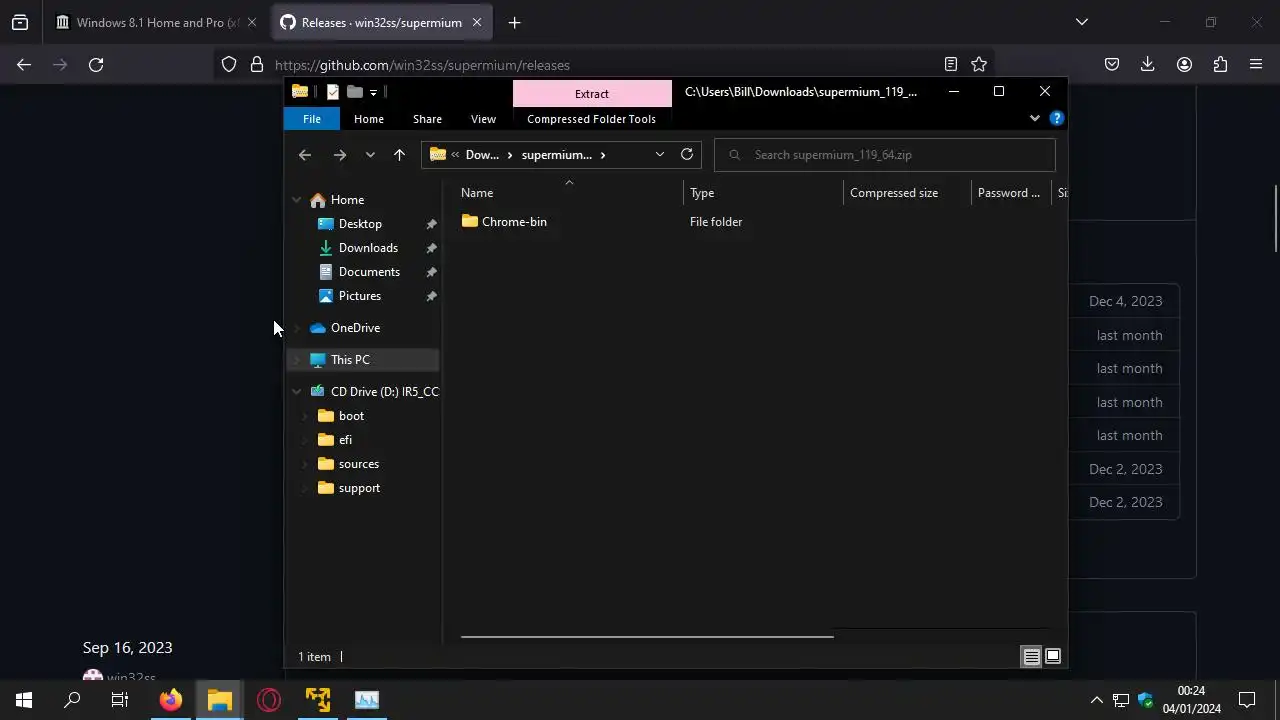Open the address bar history dropdown
This screenshot has width=1280, height=720.
pos(660,155)
